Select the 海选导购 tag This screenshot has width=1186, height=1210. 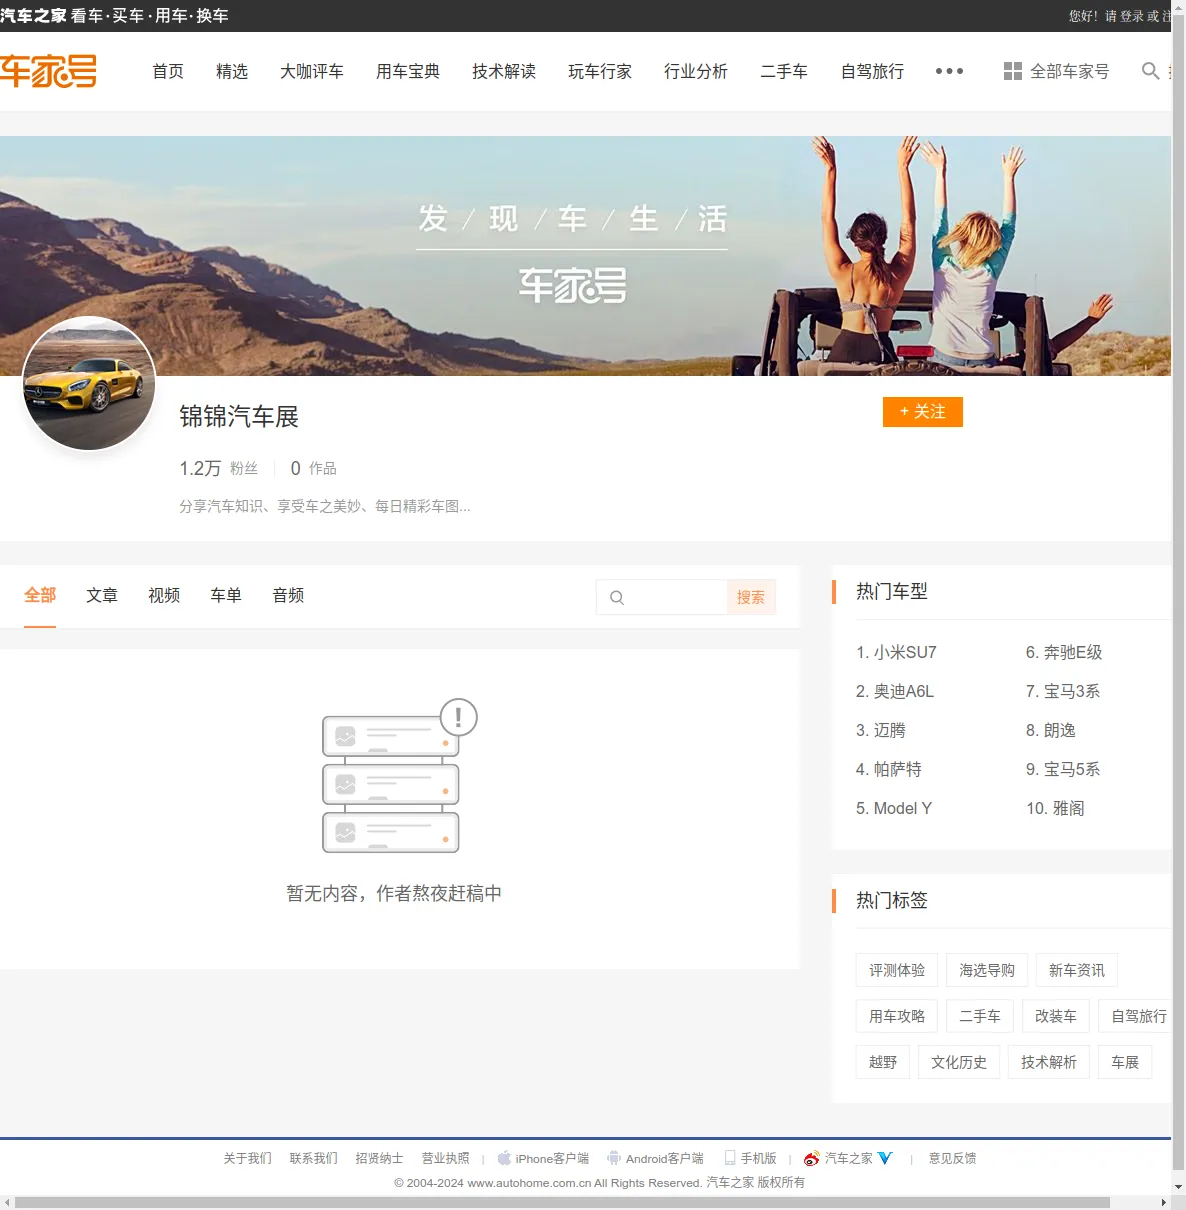987,970
